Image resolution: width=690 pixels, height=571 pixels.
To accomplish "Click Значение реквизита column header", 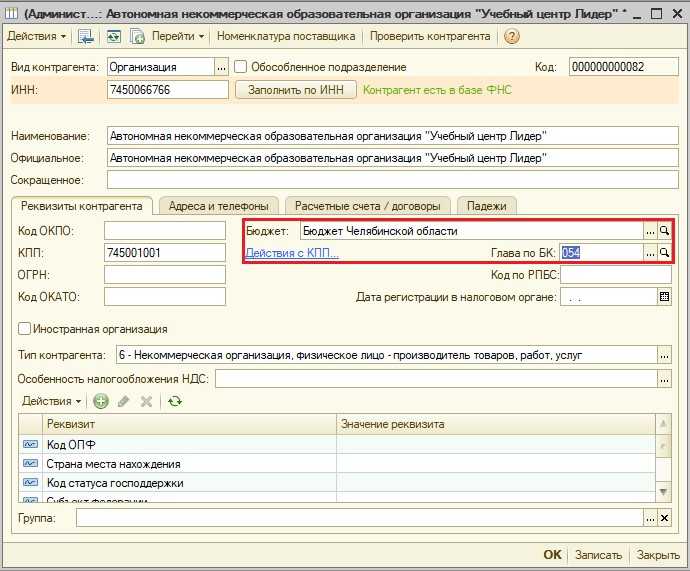I will 496,424.
